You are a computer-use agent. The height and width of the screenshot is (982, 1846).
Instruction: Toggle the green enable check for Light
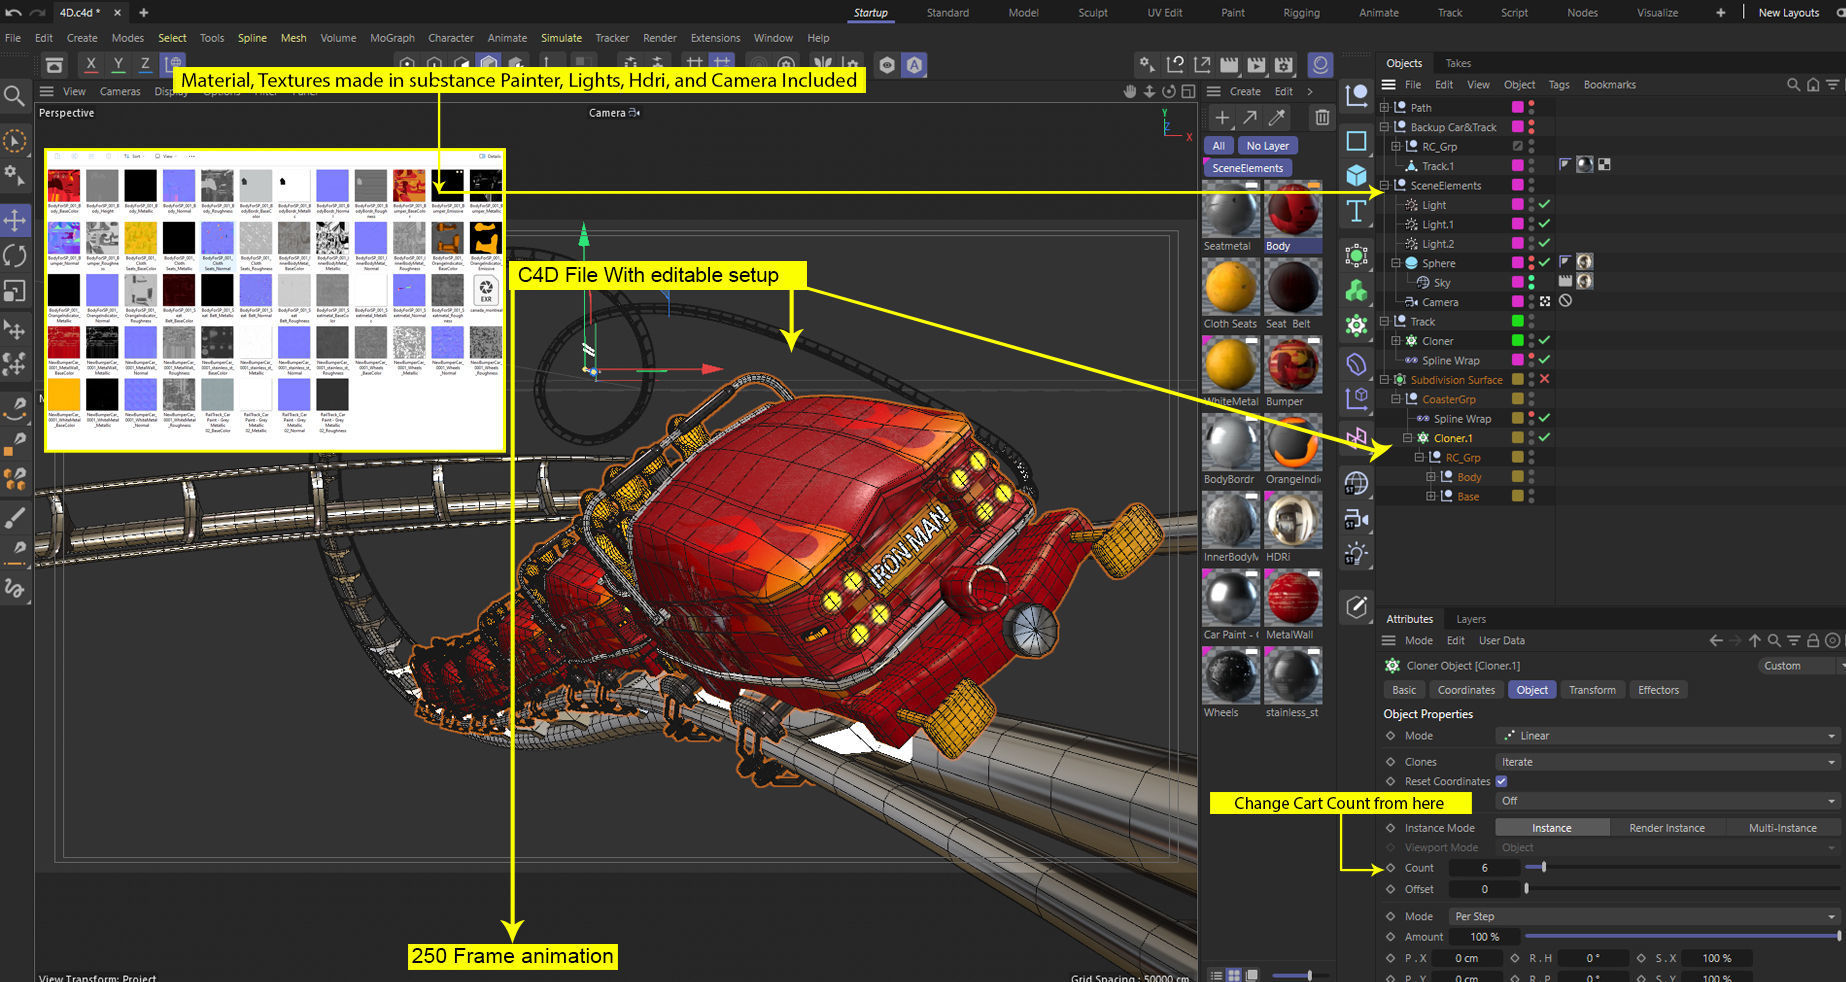tap(1544, 204)
